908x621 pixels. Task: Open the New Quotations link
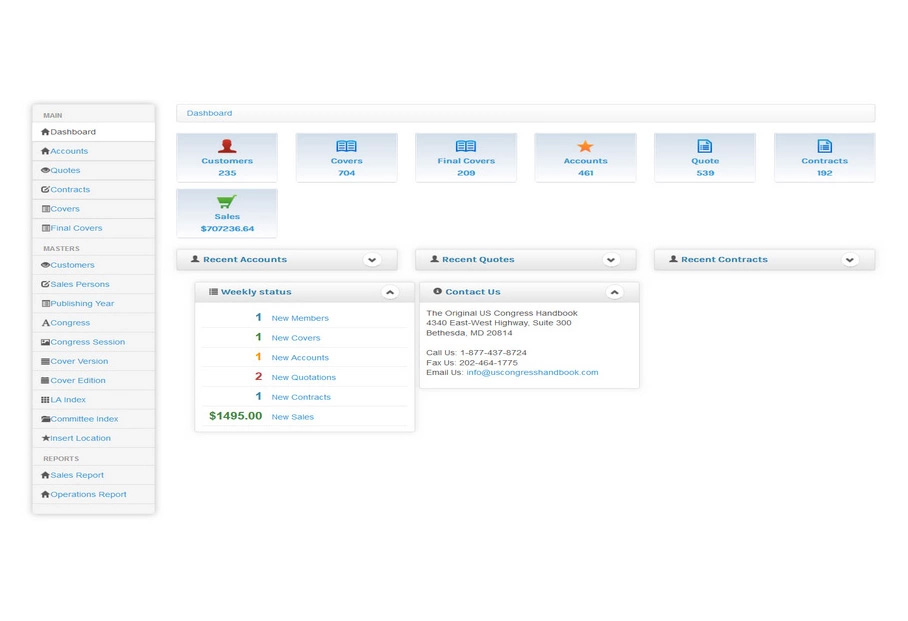tap(303, 378)
